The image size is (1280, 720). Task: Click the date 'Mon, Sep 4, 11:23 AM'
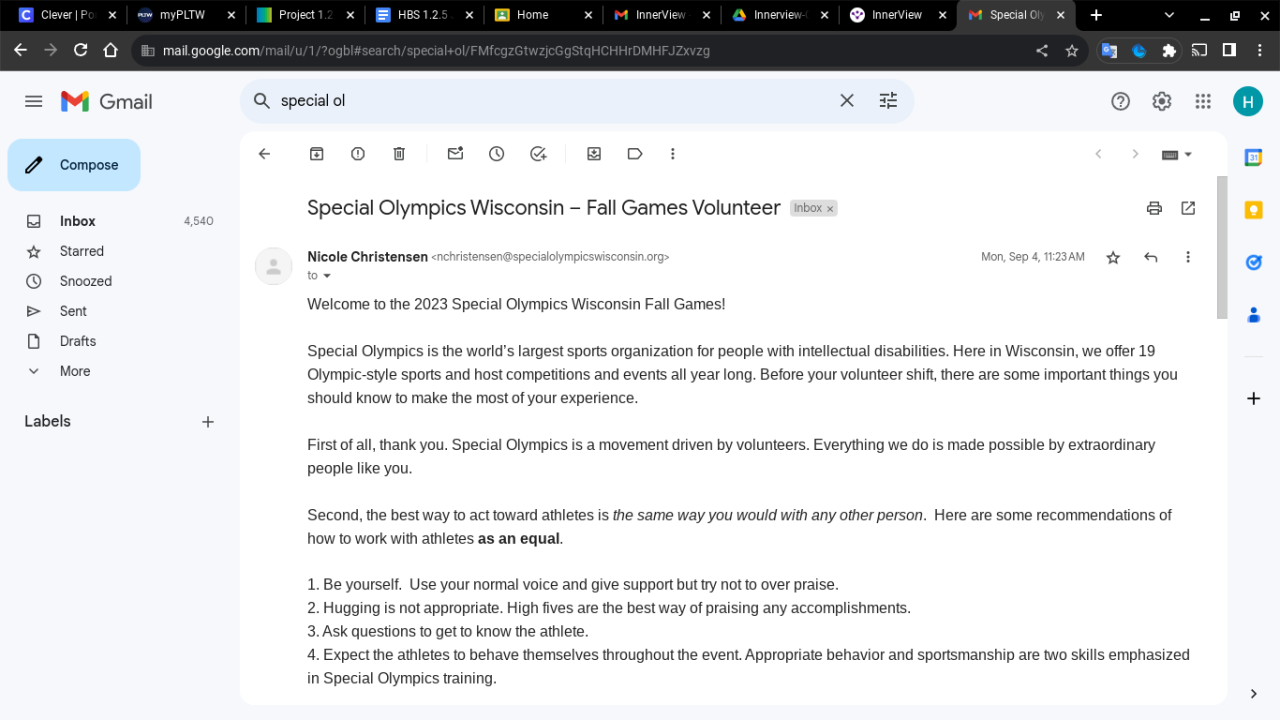tap(1033, 257)
